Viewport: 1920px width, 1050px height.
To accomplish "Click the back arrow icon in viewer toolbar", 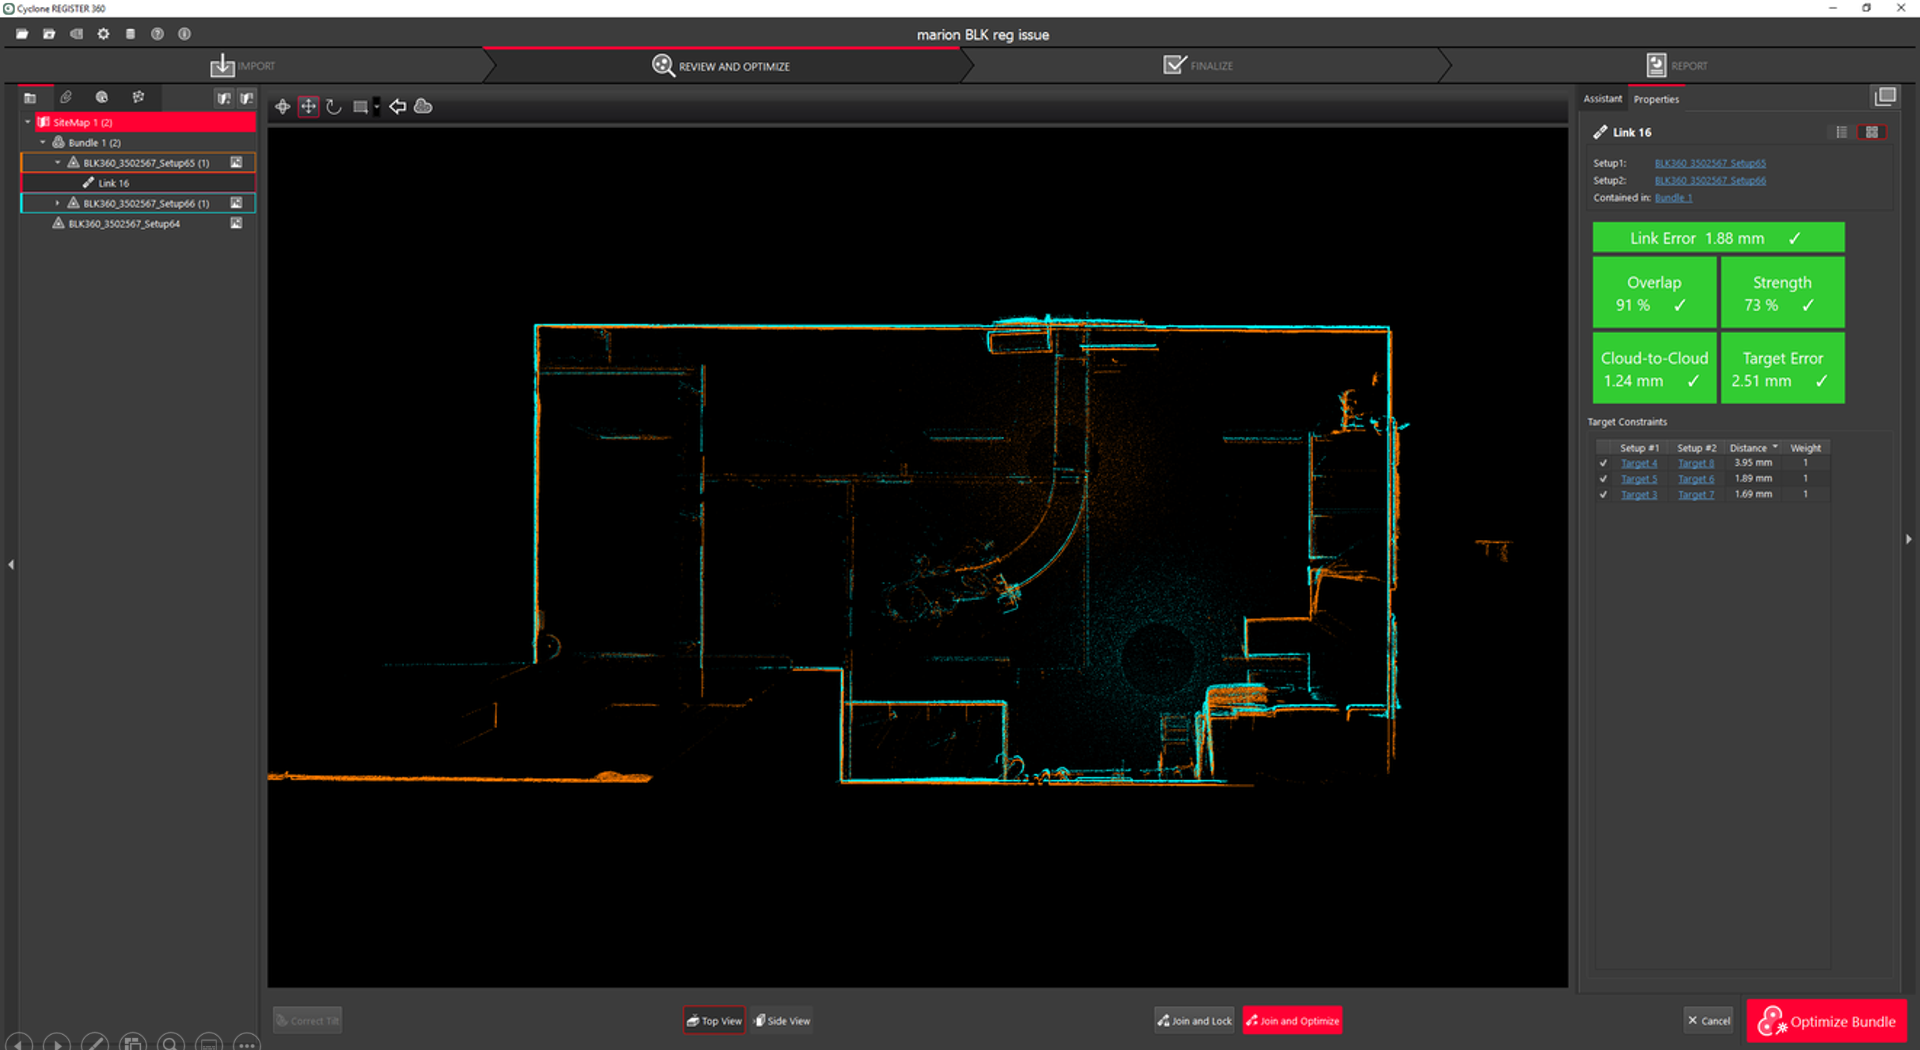I will point(398,107).
